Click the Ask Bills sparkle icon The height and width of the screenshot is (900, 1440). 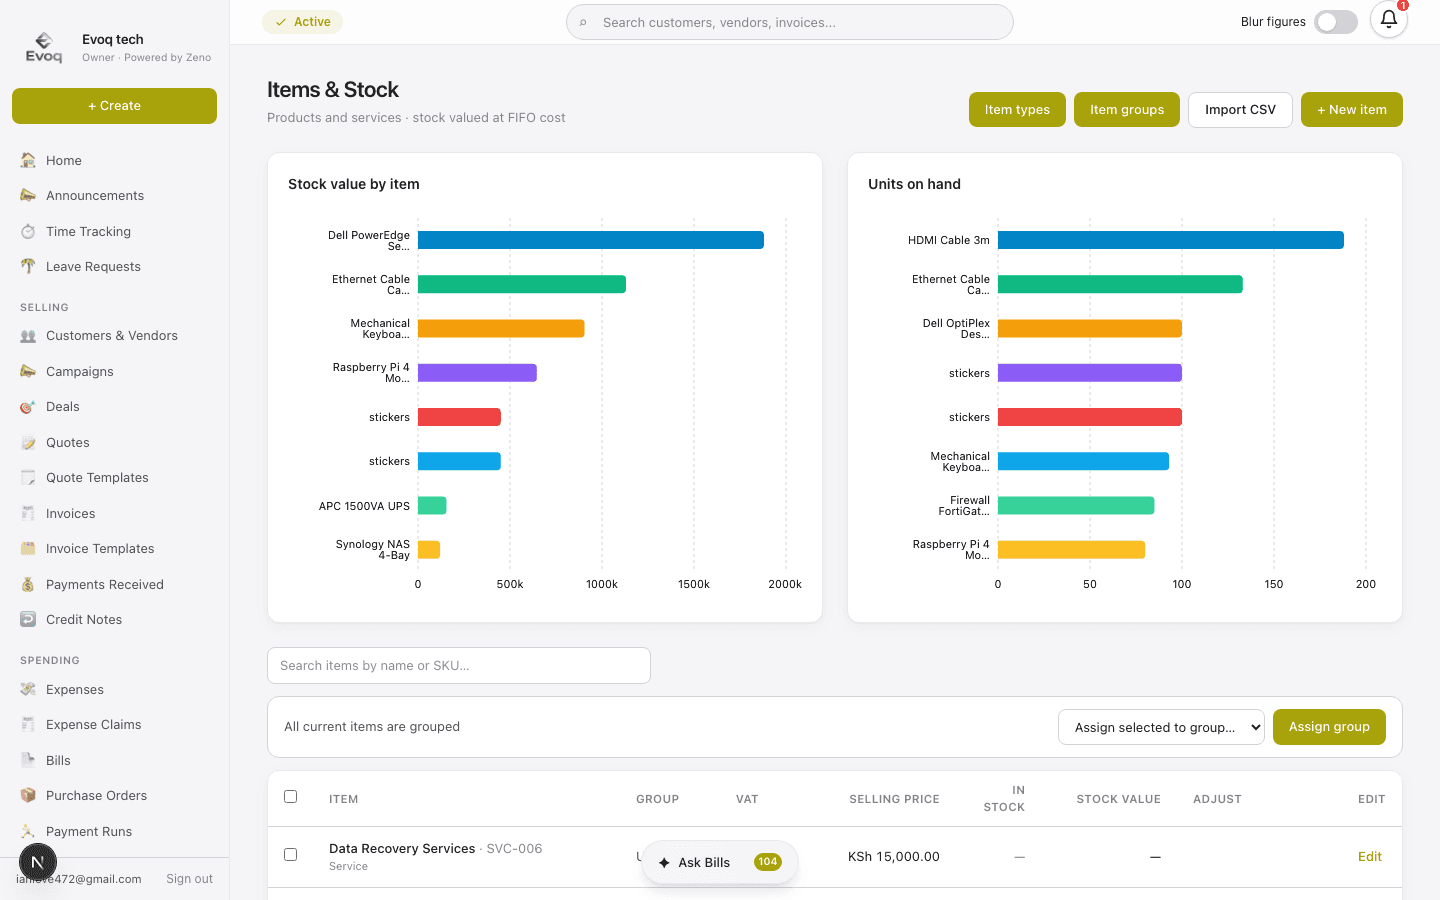point(664,862)
